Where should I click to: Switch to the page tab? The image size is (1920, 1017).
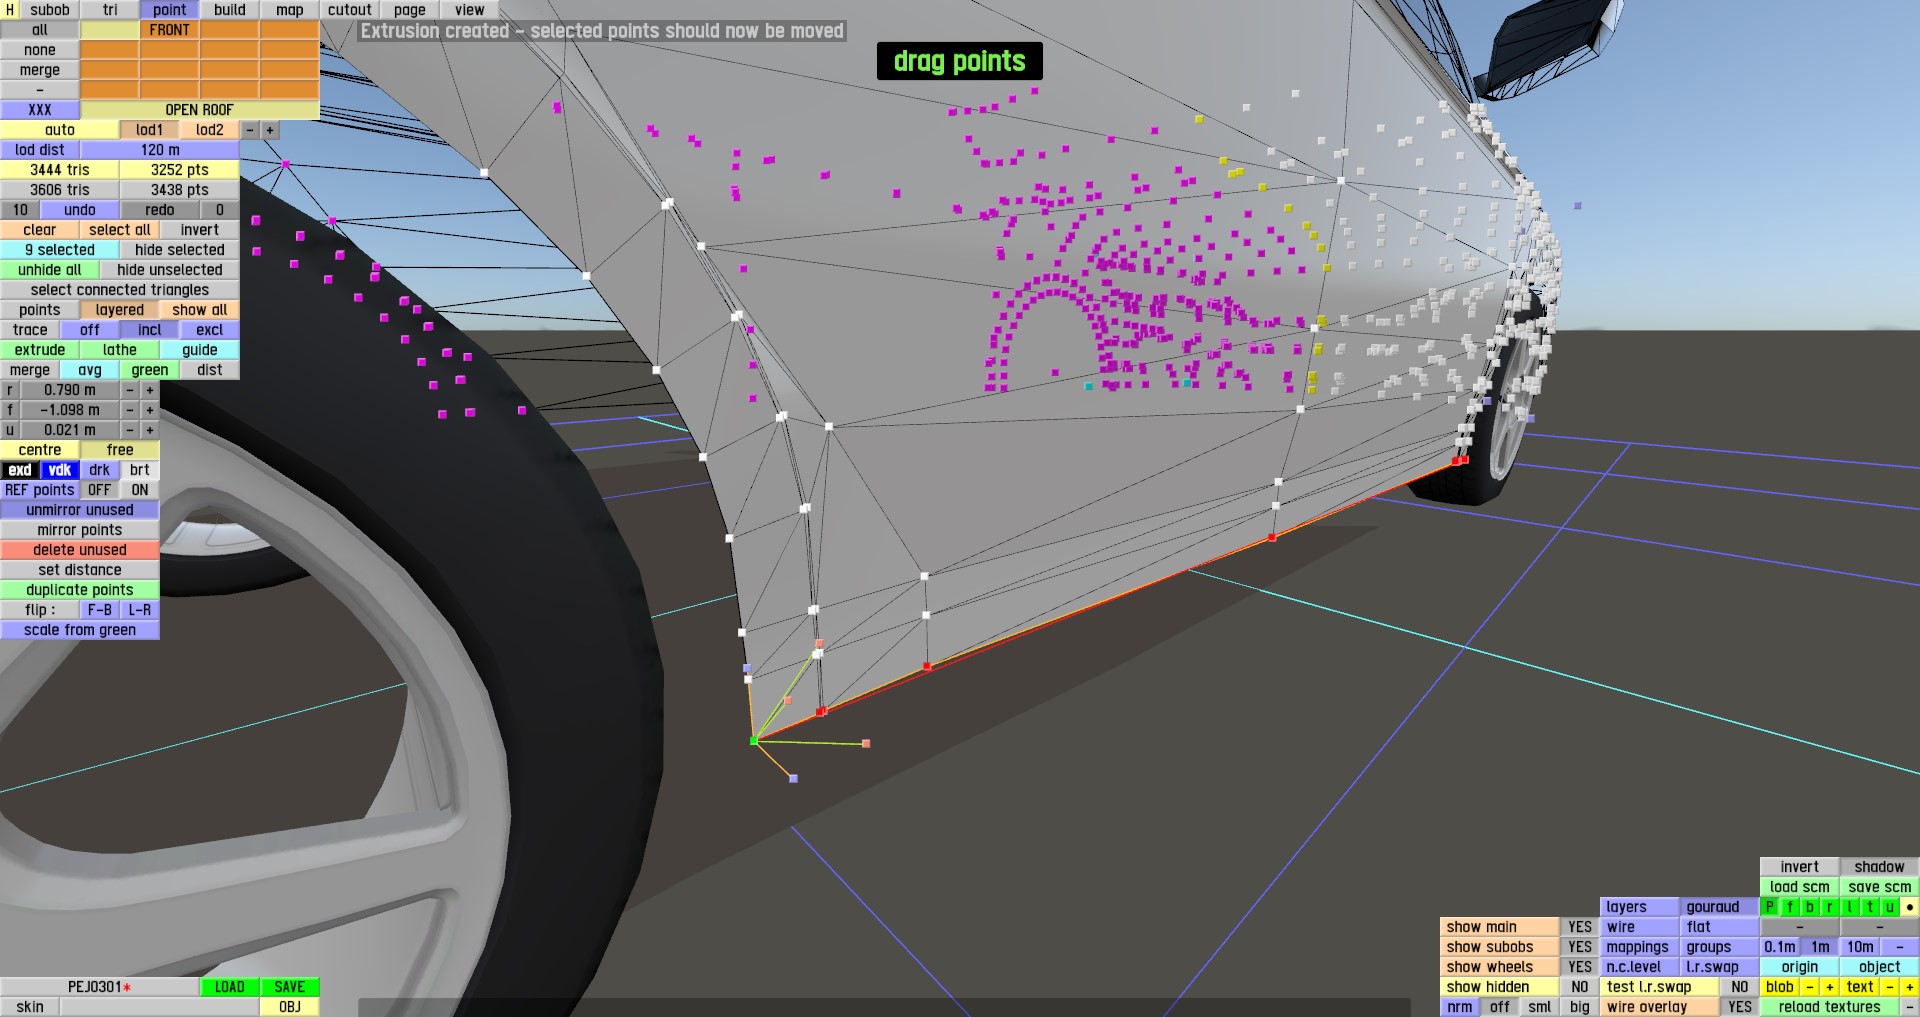410,10
